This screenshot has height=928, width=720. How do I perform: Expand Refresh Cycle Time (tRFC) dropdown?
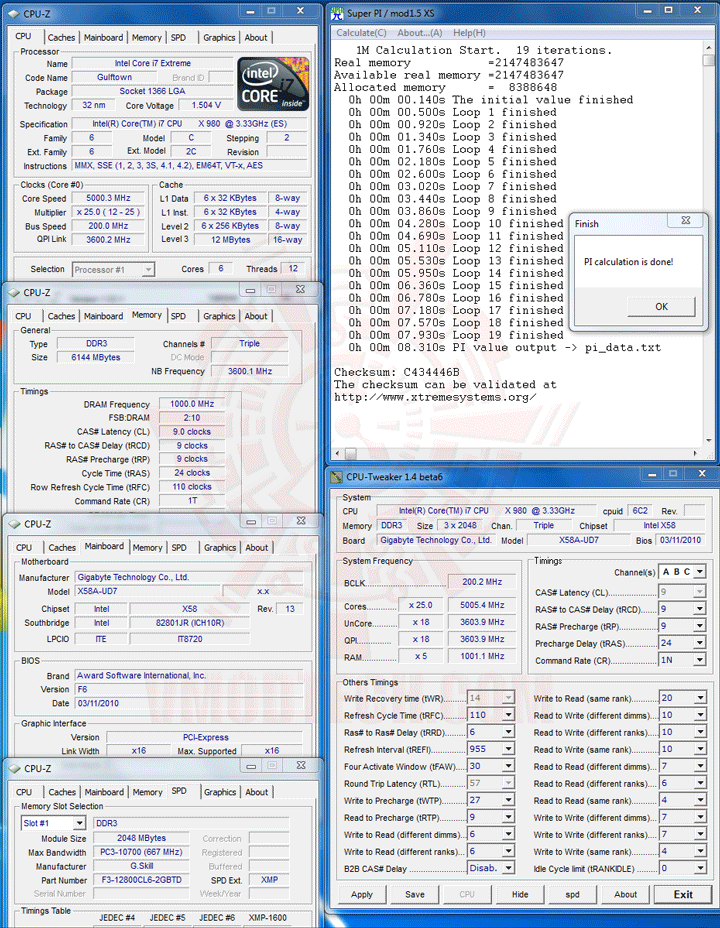(x=508, y=715)
